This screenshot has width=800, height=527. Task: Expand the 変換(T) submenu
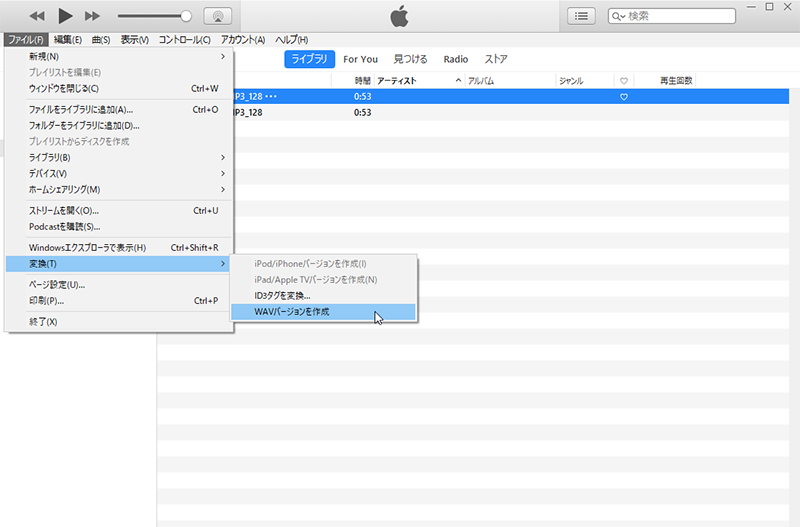click(x=119, y=264)
